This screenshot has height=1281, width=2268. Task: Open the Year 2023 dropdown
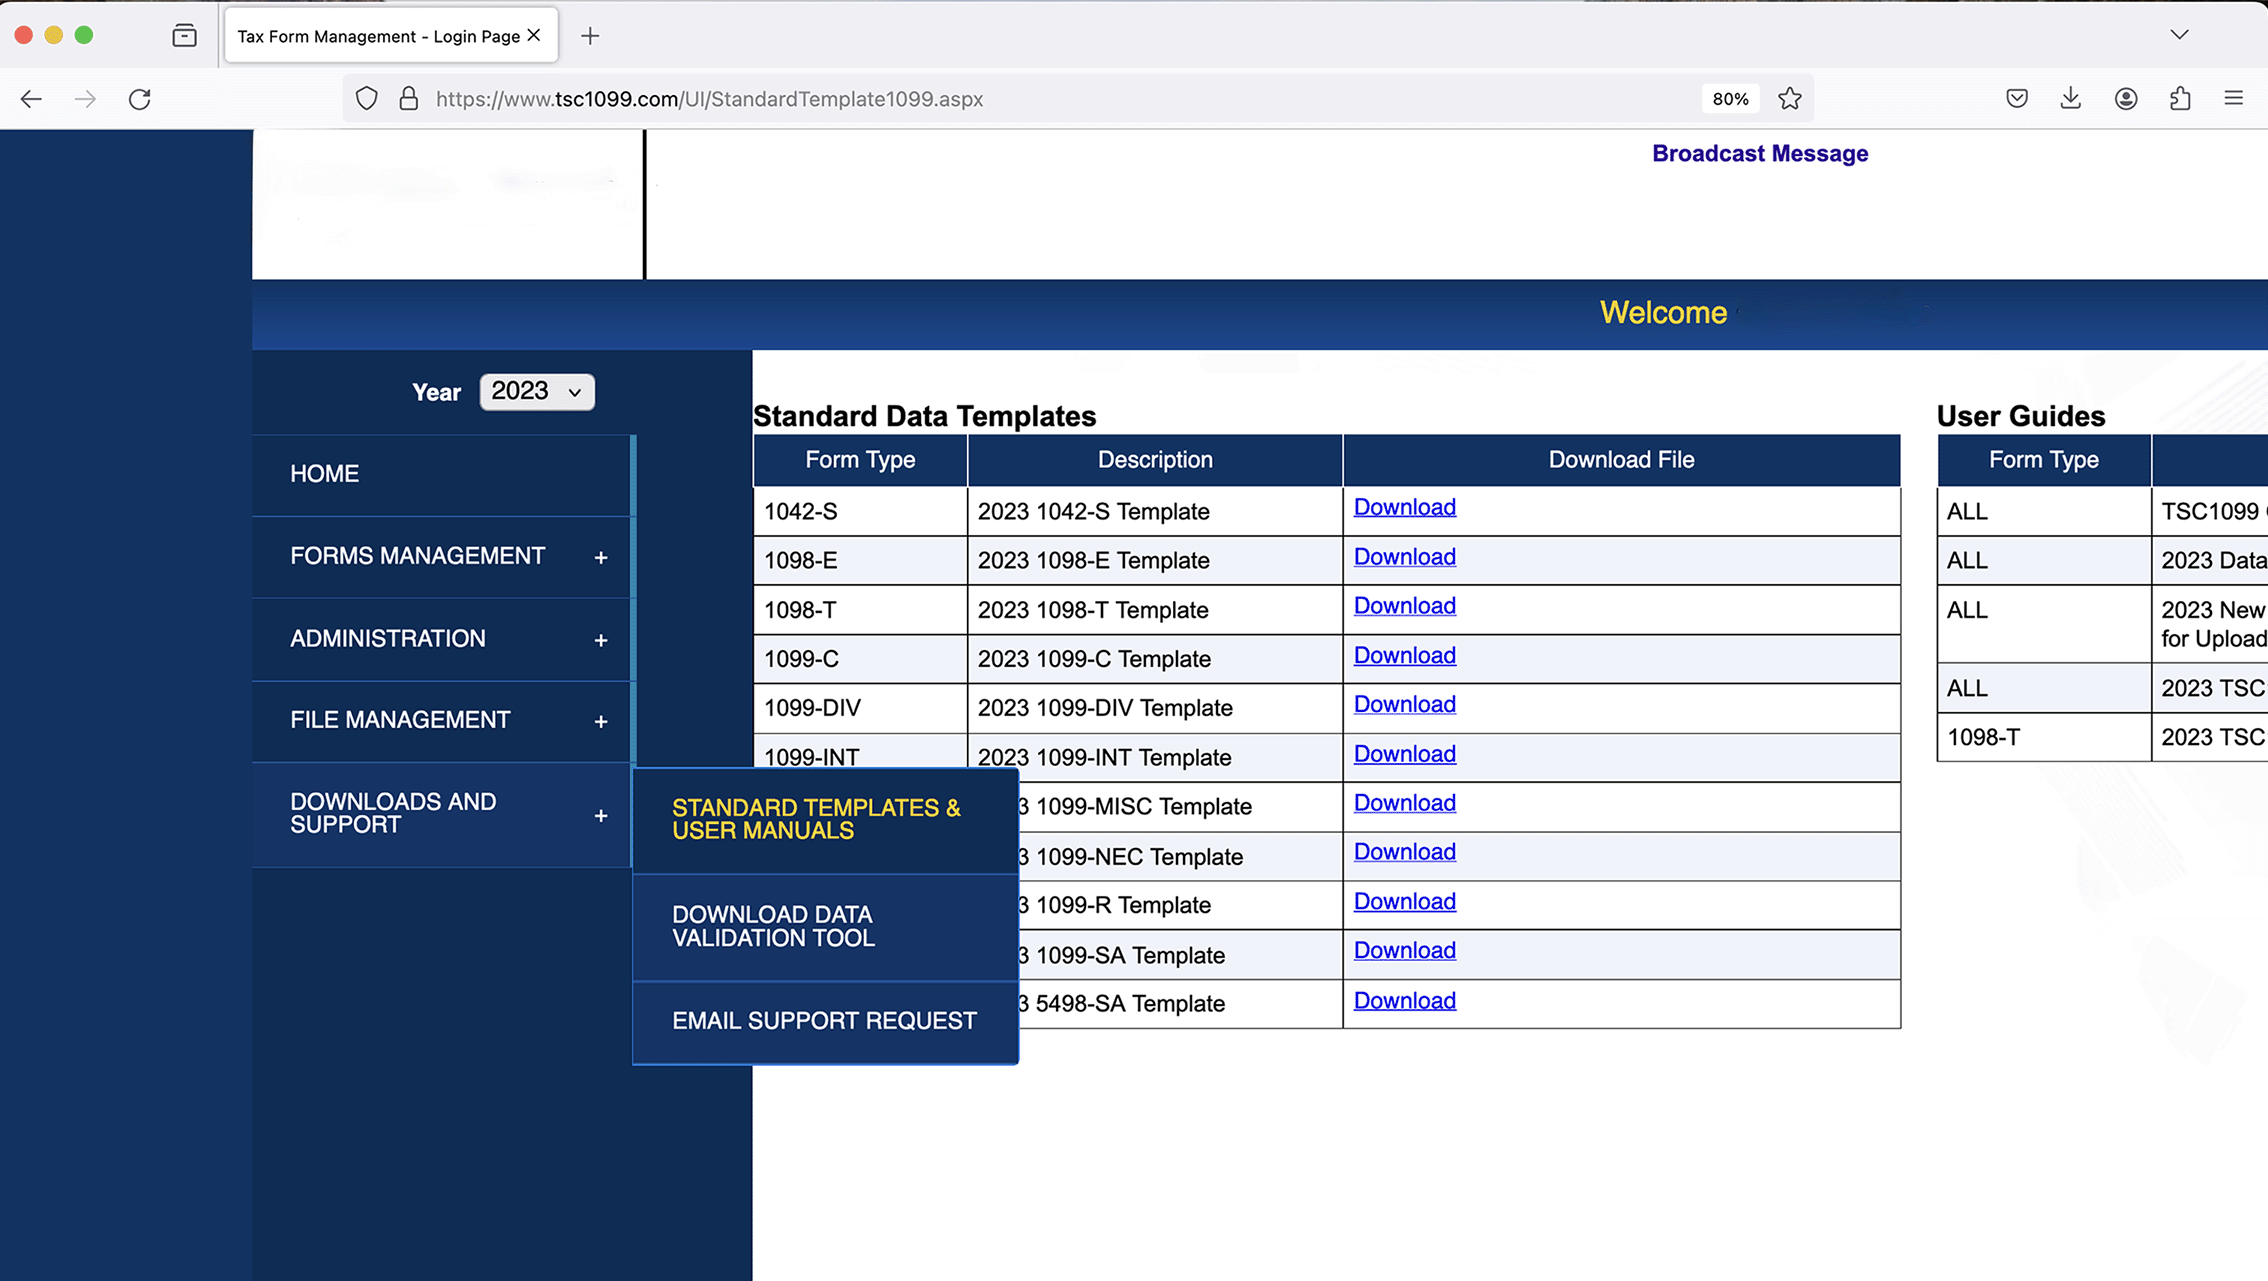(x=537, y=391)
